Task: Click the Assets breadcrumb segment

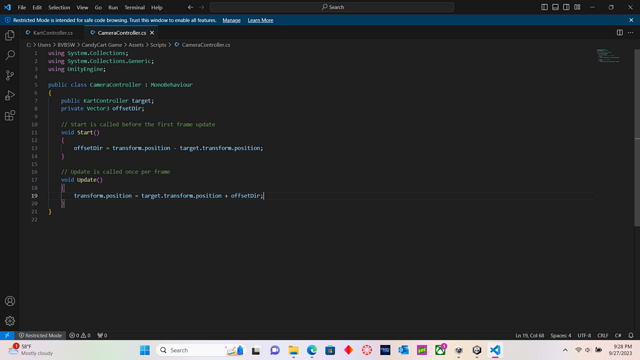Action: pyautogui.click(x=136, y=45)
